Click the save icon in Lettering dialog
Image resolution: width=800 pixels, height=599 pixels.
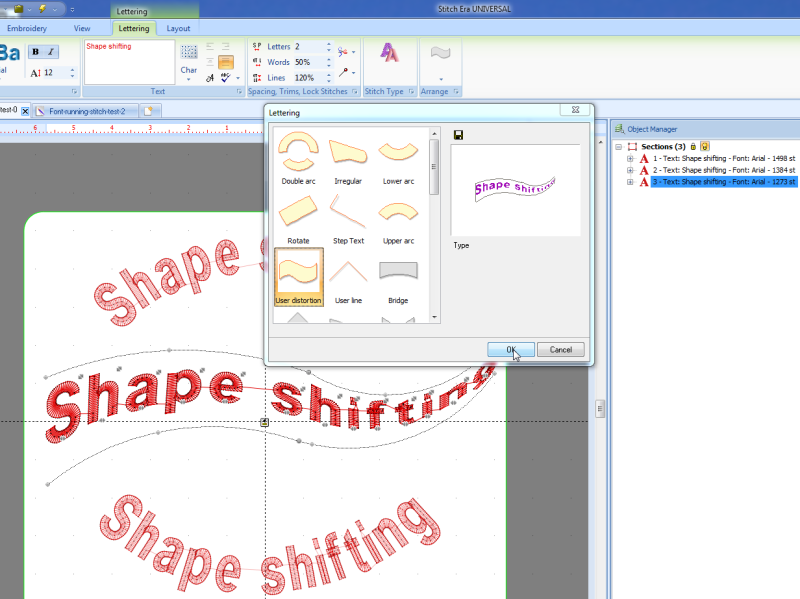pyautogui.click(x=458, y=135)
